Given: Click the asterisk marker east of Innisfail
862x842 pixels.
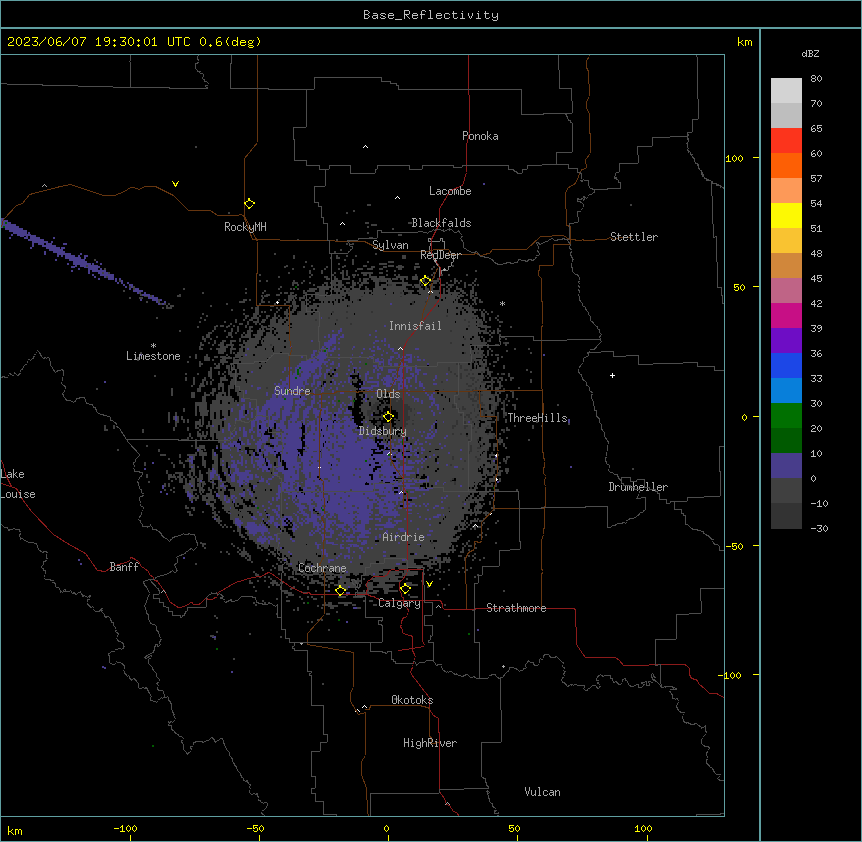Looking at the screenshot, I should [x=502, y=303].
